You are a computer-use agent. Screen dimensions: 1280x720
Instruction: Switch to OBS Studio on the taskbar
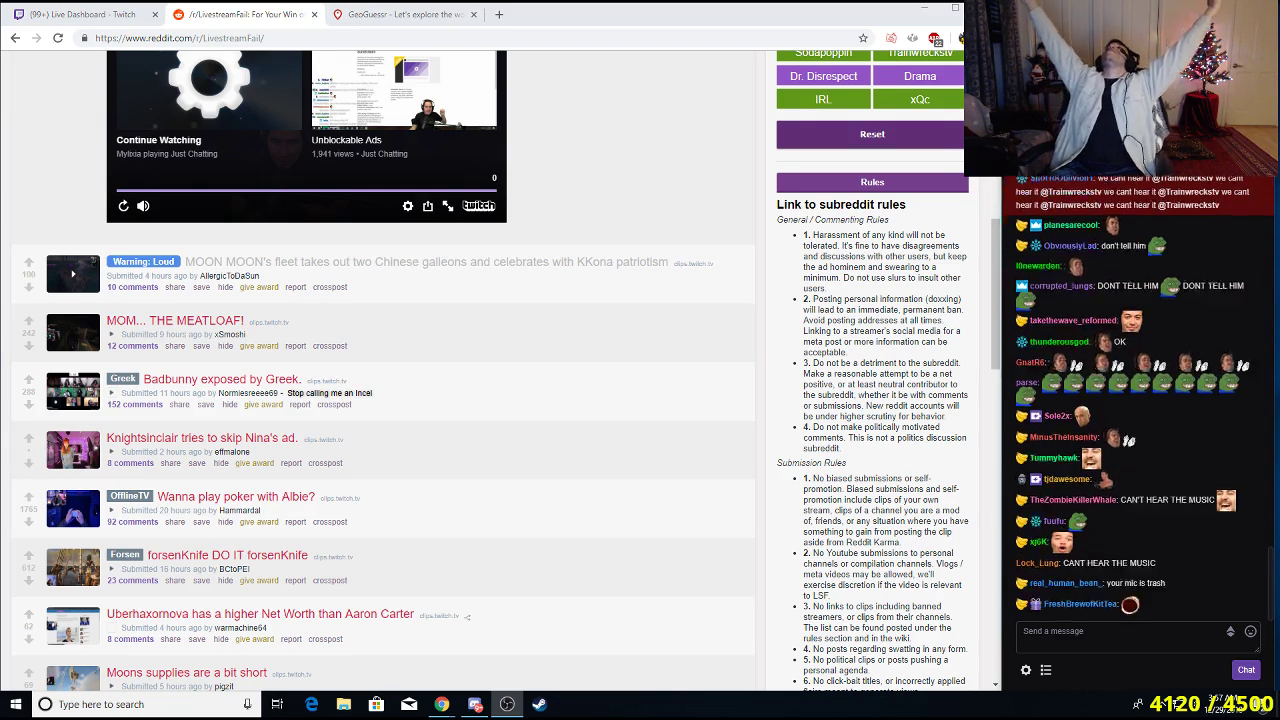click(507, 704)
